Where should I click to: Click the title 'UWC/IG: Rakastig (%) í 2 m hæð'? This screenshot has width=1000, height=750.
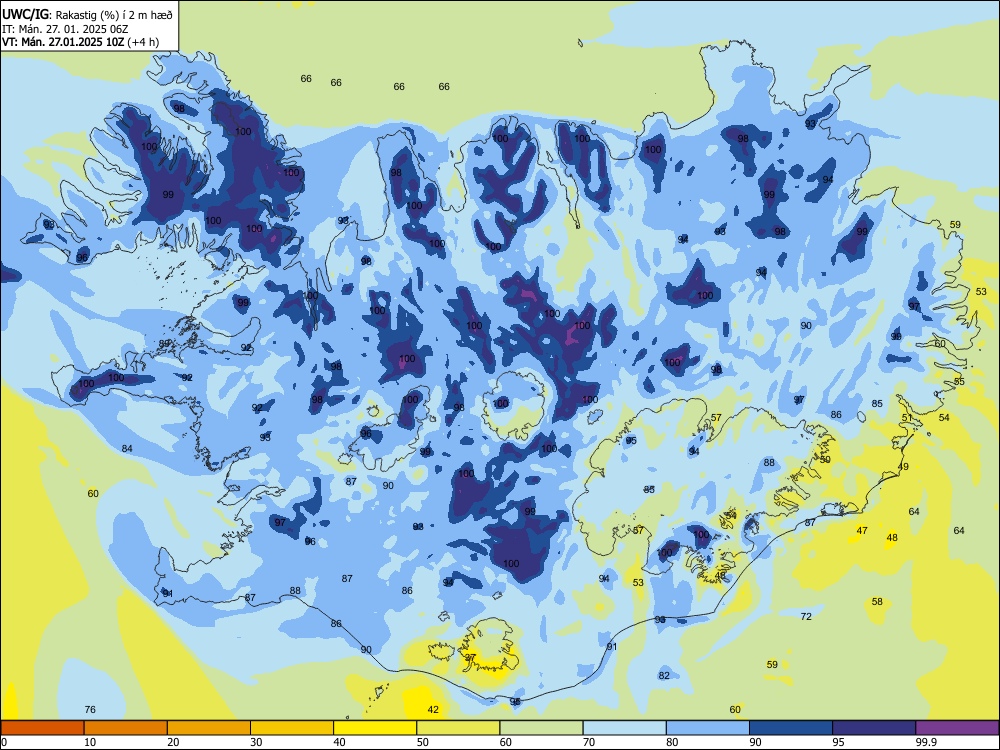coord(87,14)
